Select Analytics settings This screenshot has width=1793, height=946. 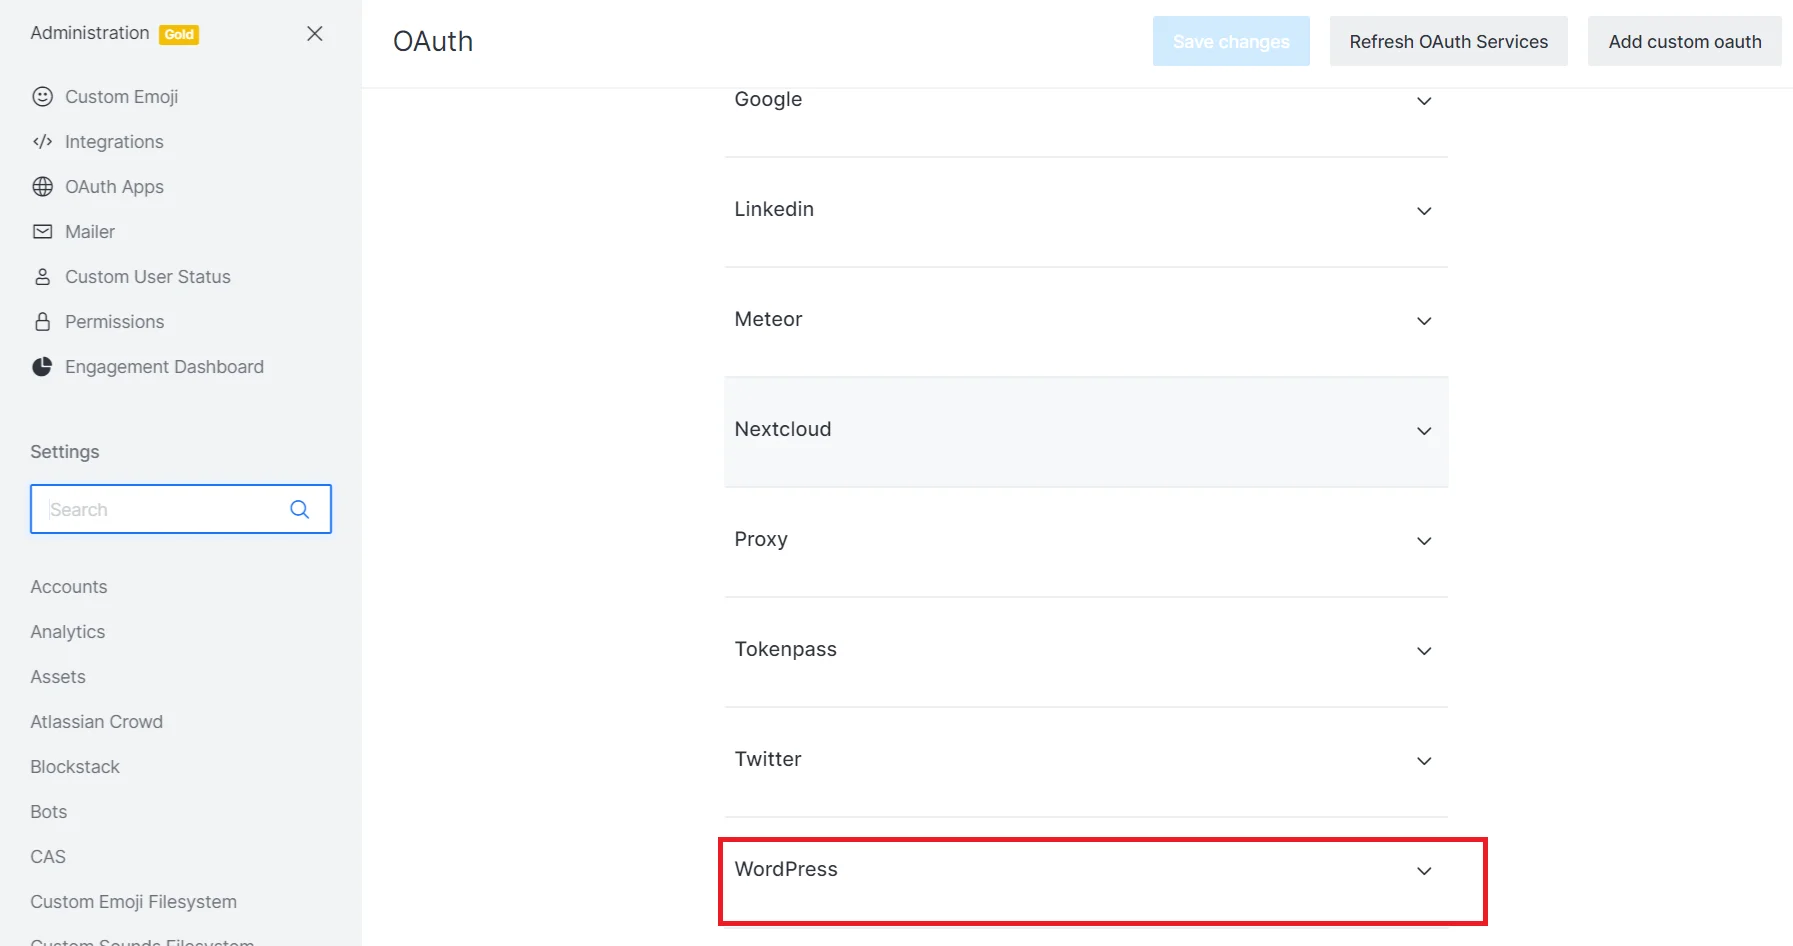point(67,631)
